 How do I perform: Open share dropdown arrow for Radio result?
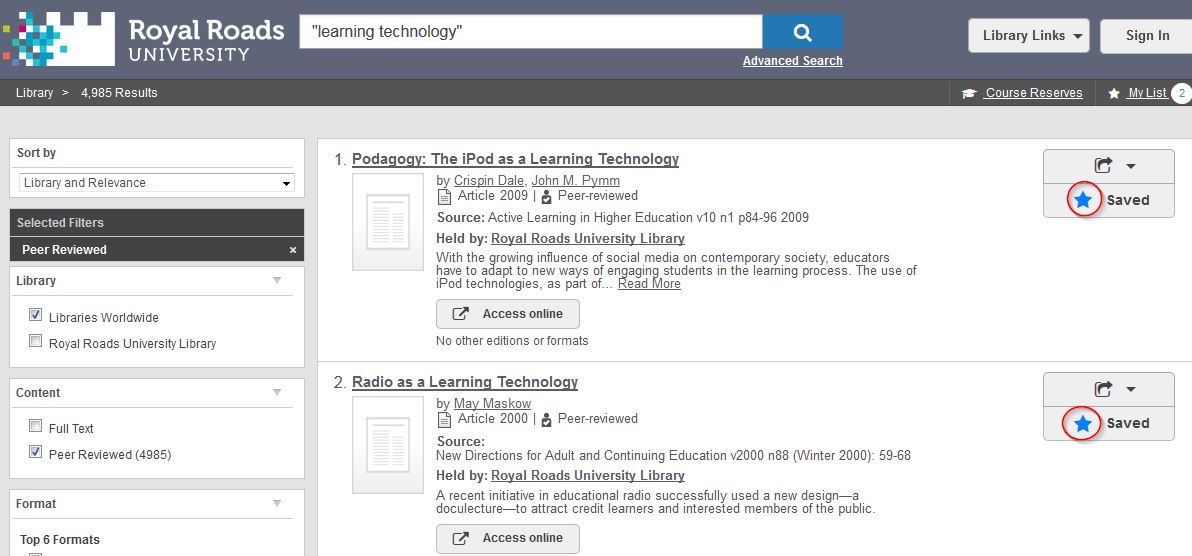[1130, 389]
